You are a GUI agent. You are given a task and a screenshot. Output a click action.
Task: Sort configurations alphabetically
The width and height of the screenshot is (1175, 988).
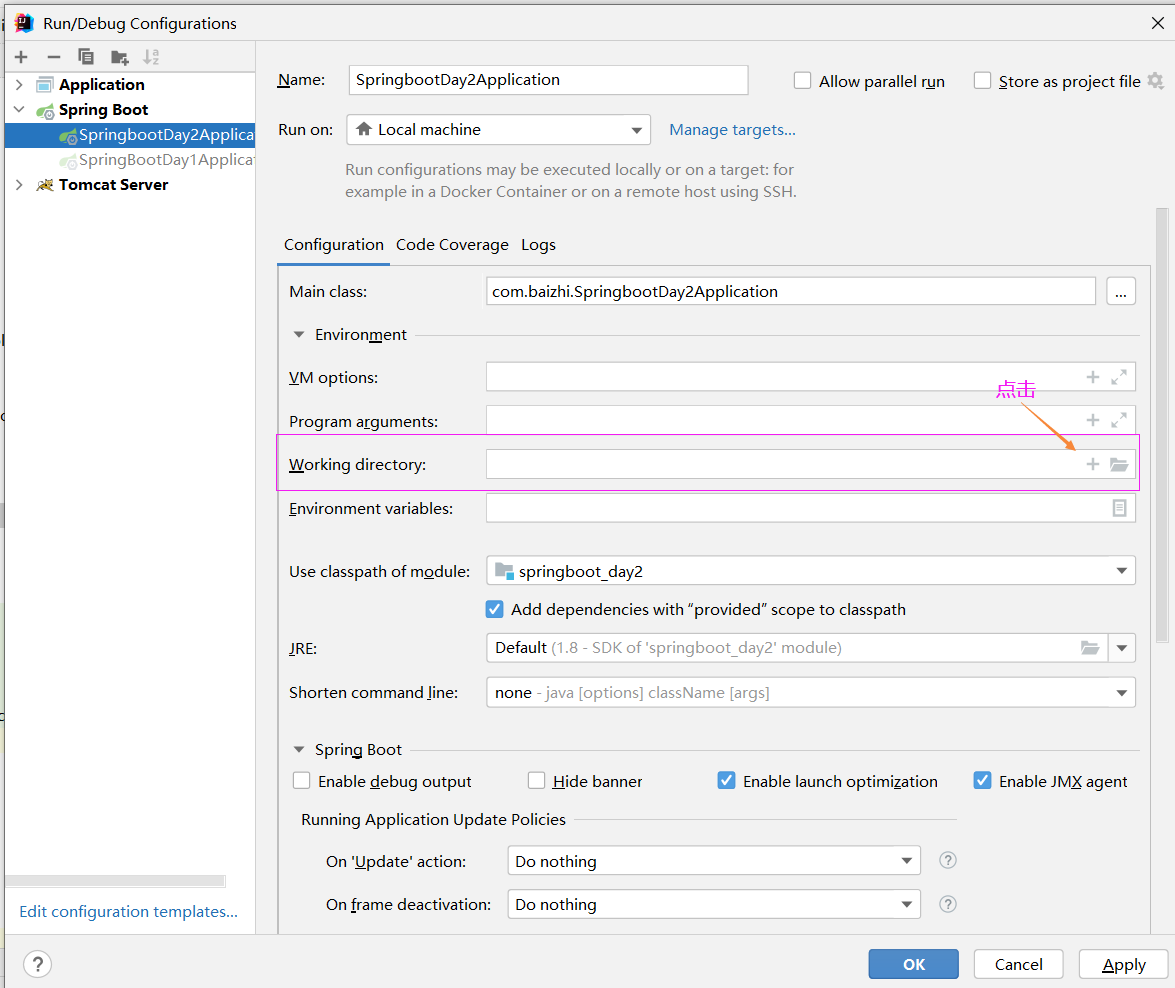pos(151,57)
